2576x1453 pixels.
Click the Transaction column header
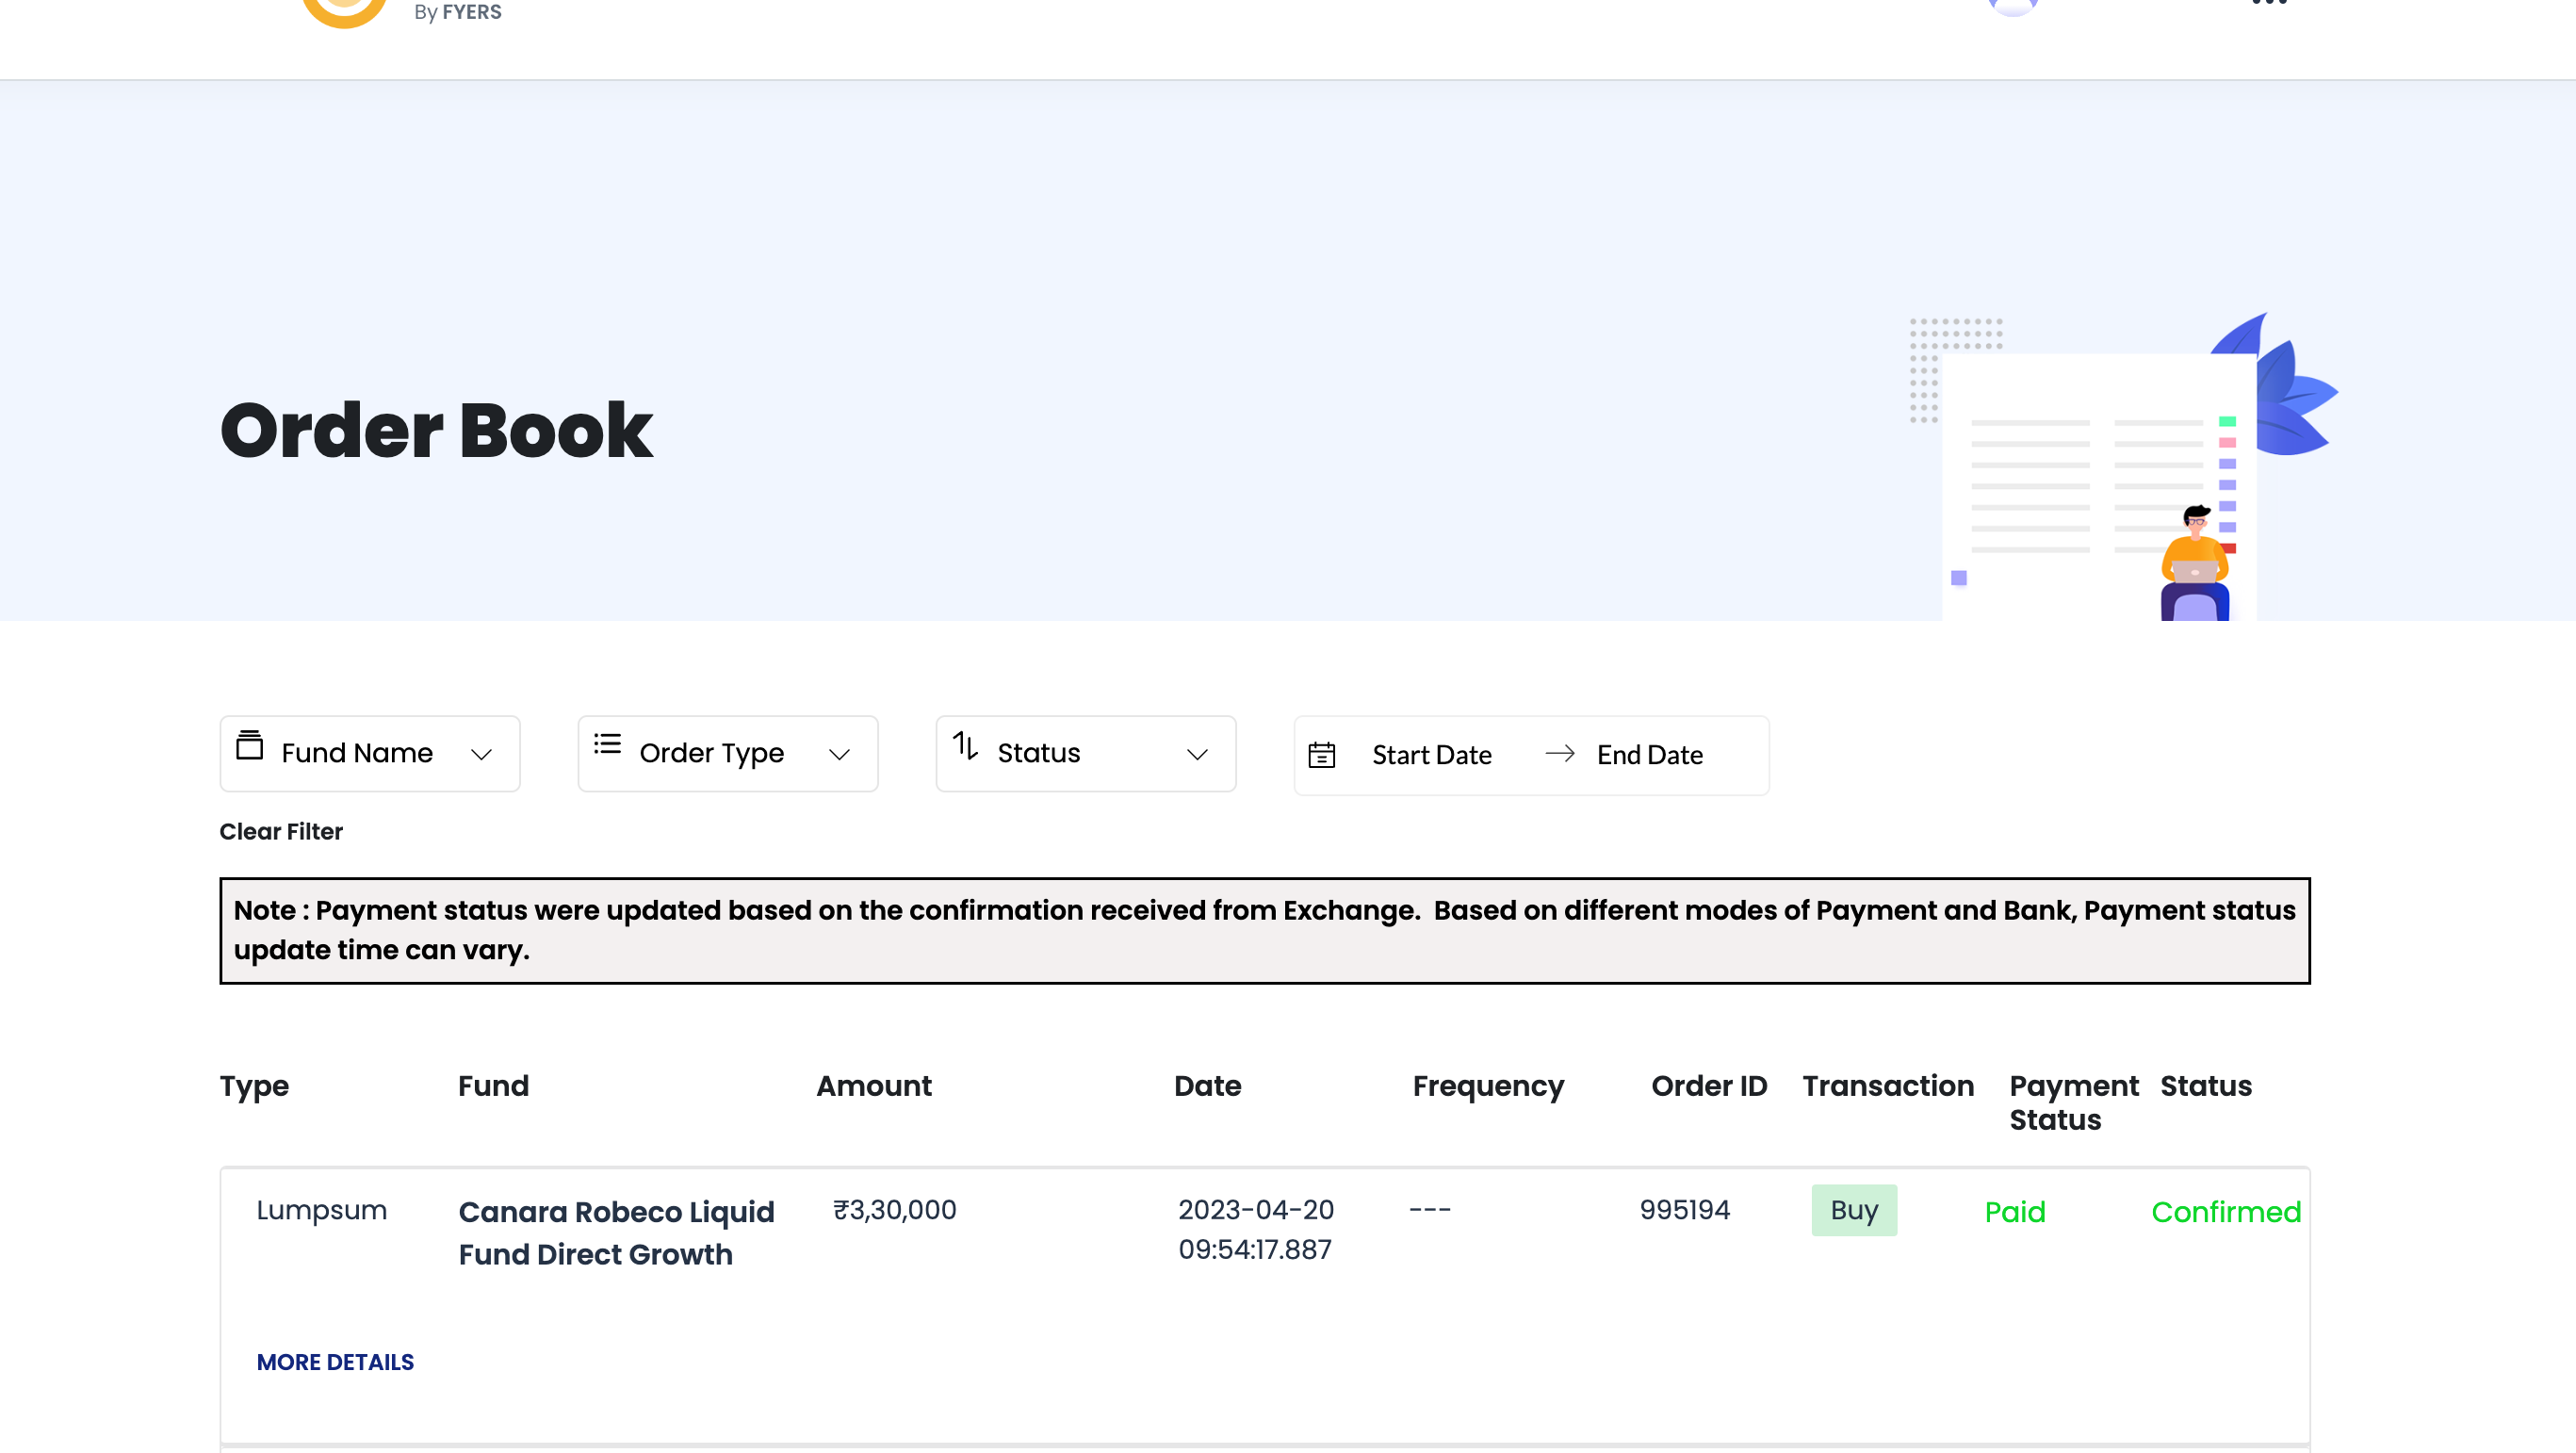pos(1888,1086)
